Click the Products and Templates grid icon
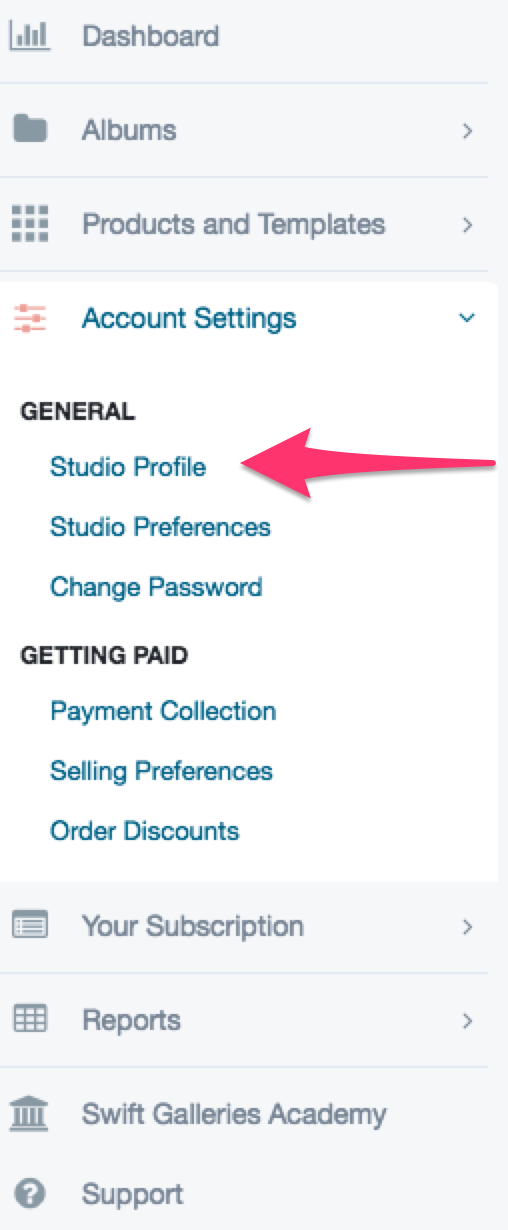 (x=29, y=223)
